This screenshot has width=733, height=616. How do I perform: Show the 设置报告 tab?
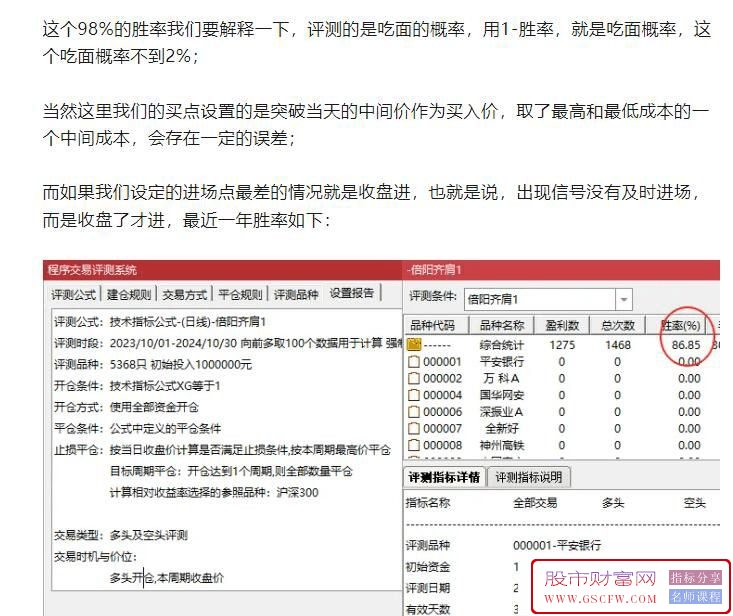[x=352, y=293]
